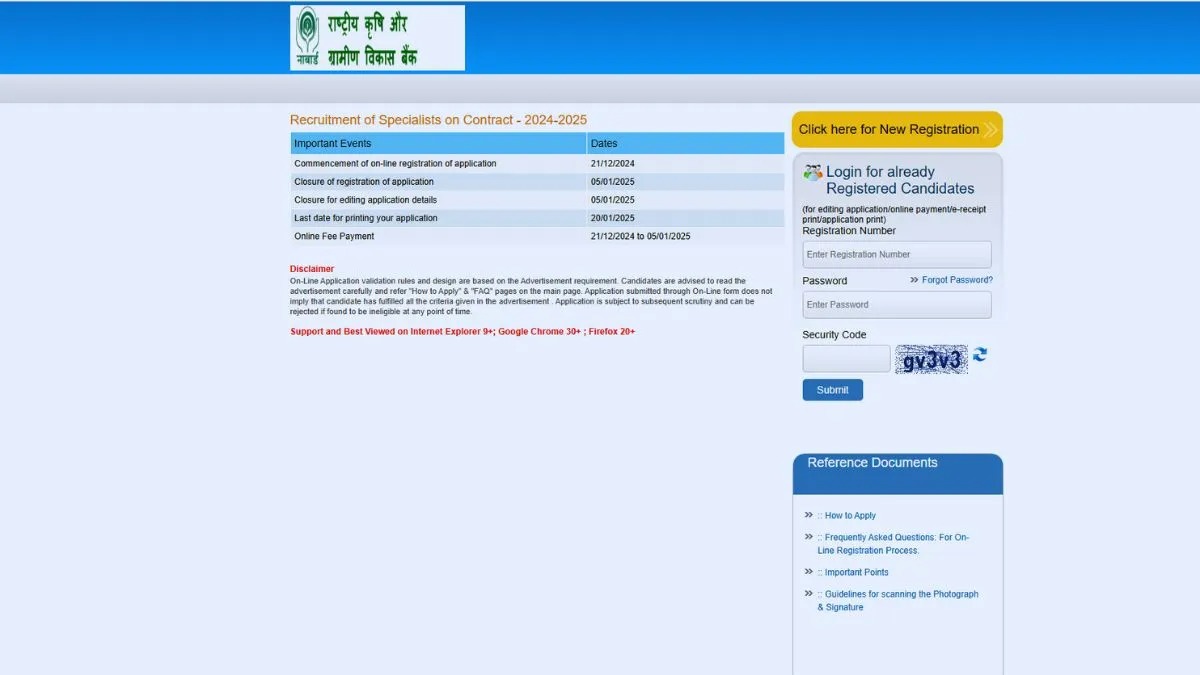The width and height of the screenshot is (1200, 675).
Task: Open Frequently Asked Questions for registration process
Action: tap(893, 544)
